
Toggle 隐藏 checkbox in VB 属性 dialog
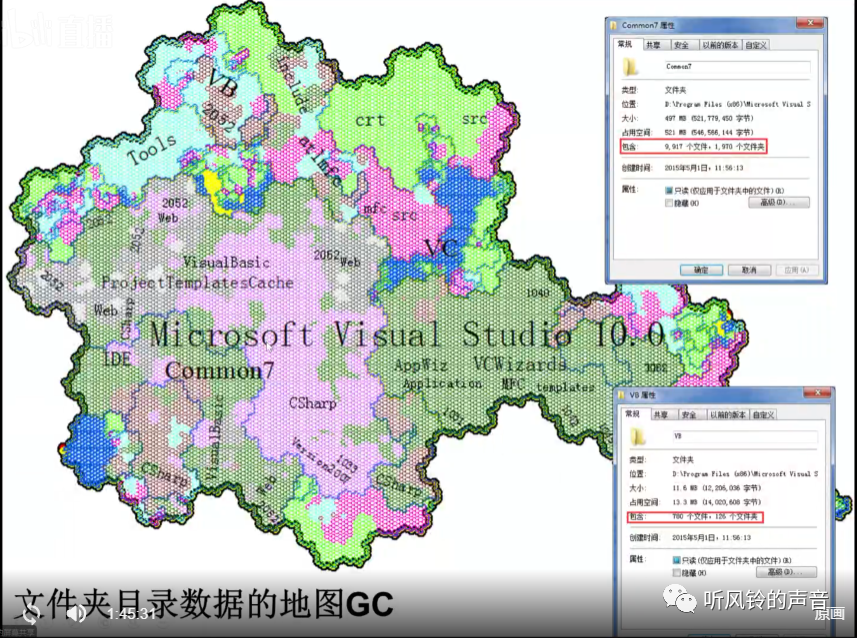[676, 572]
